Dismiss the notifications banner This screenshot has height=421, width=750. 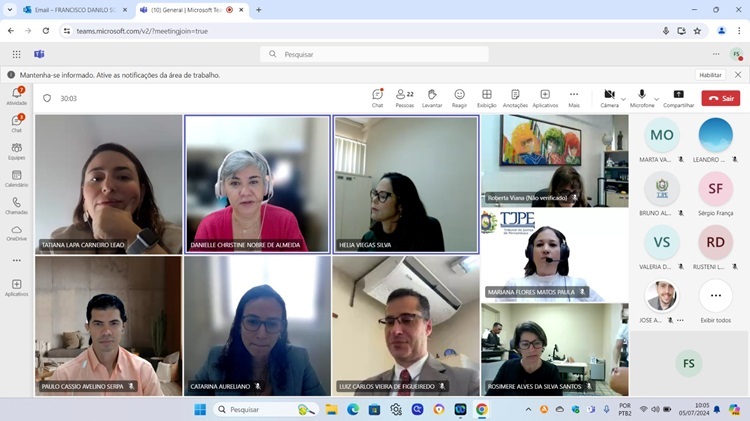point(738,75)
